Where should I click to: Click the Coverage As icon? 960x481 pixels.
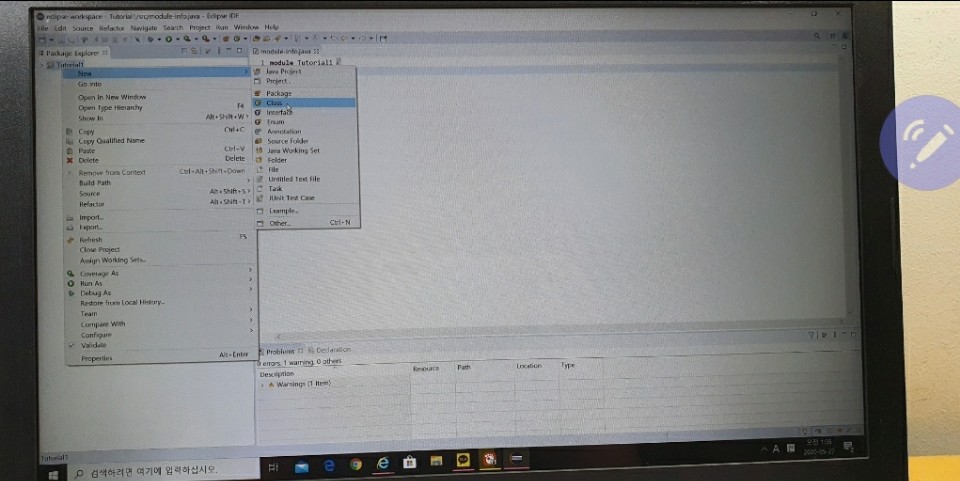71,274
